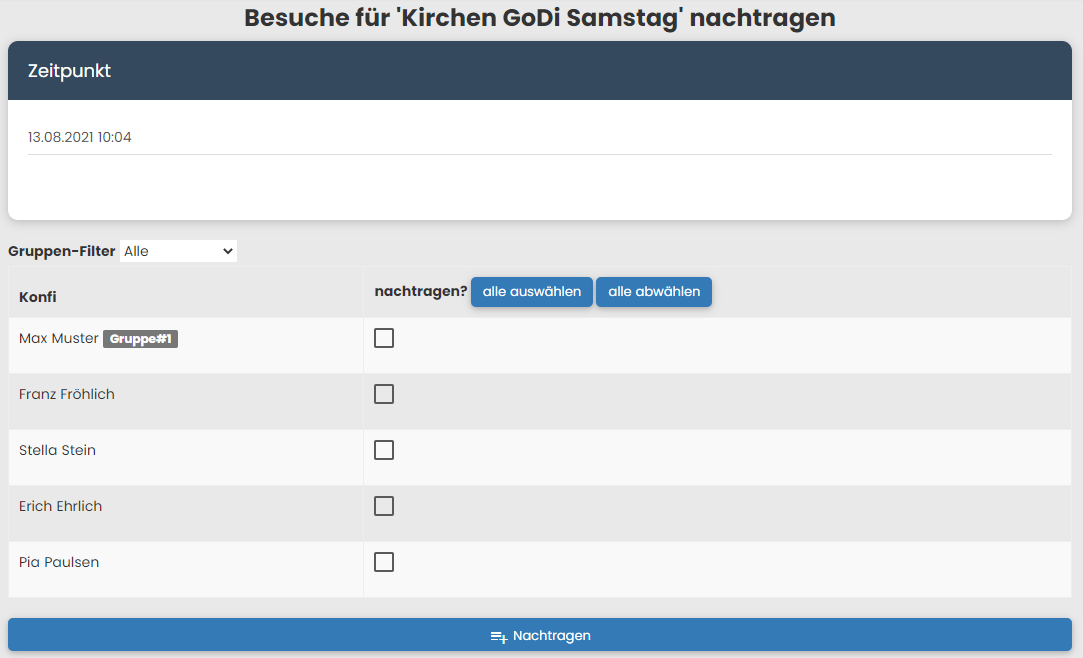The image size is (1083, 658).
Task: Click the Stella Stein name
Action: pyautogui.click(x=58, y=451)
